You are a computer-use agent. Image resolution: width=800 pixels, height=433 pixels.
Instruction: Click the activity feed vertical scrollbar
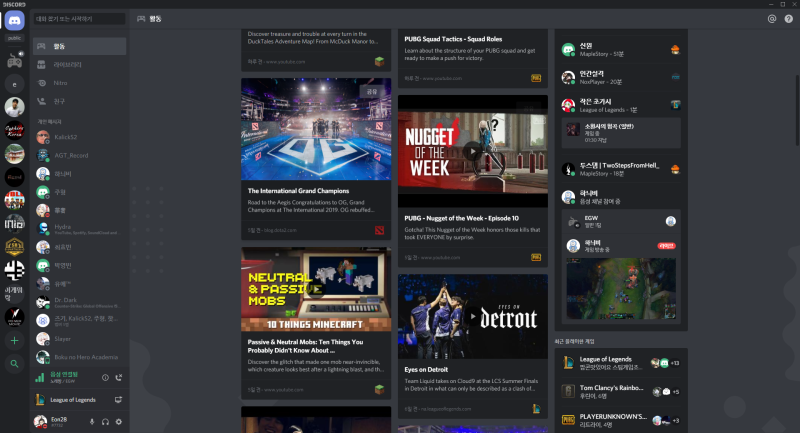[x=797, y=110]
